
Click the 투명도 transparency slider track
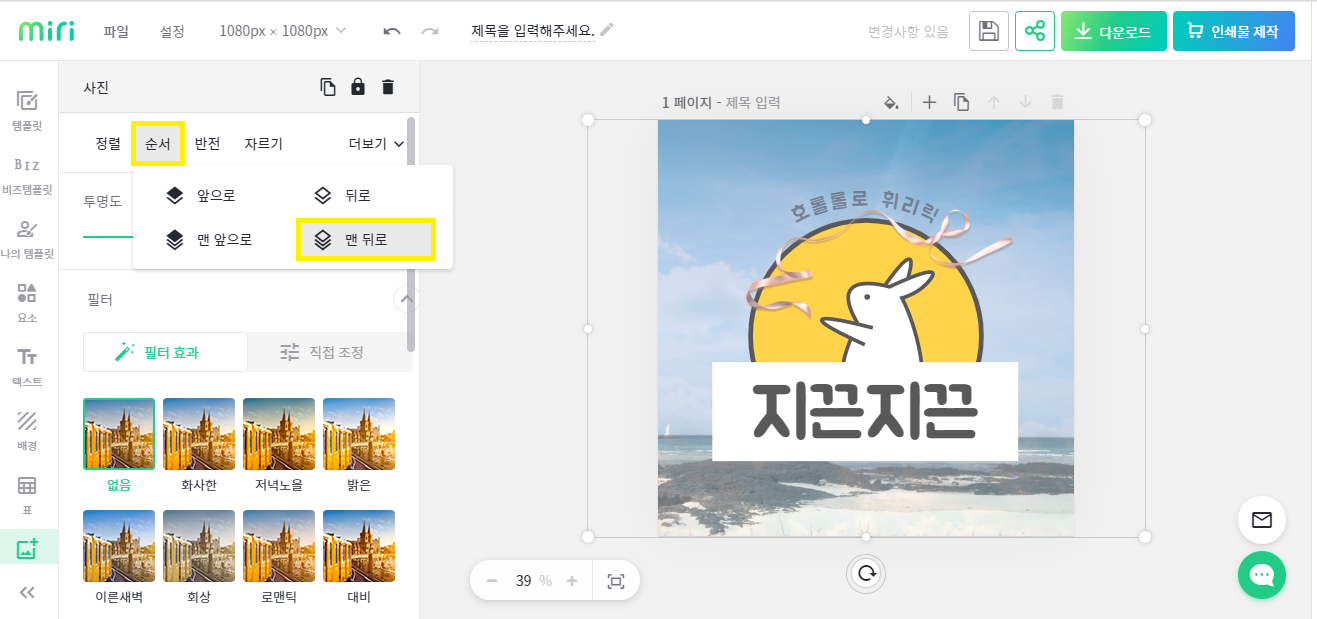pos(108,237)
